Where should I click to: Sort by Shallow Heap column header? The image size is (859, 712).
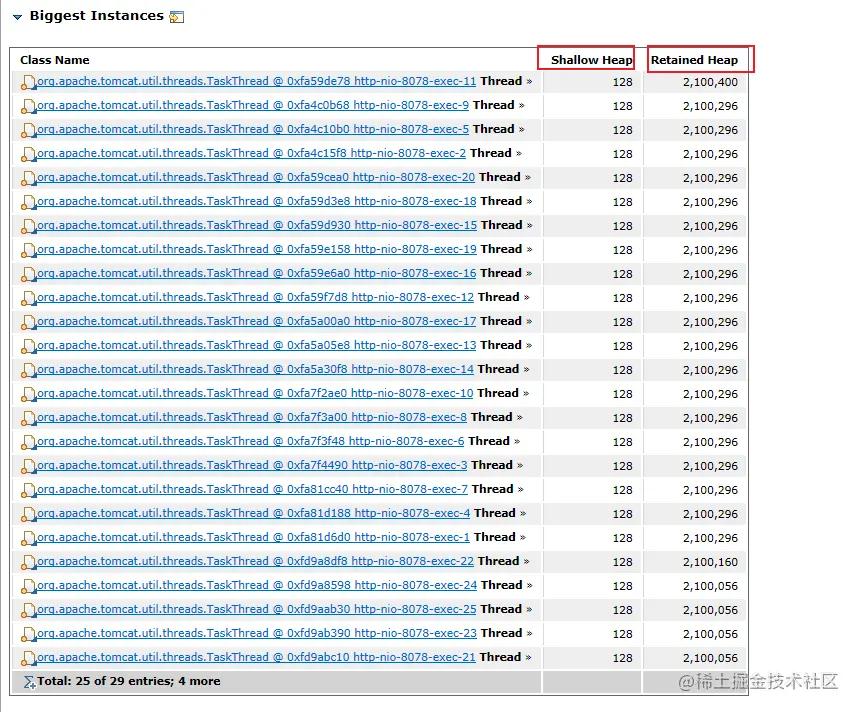point(592,60)
